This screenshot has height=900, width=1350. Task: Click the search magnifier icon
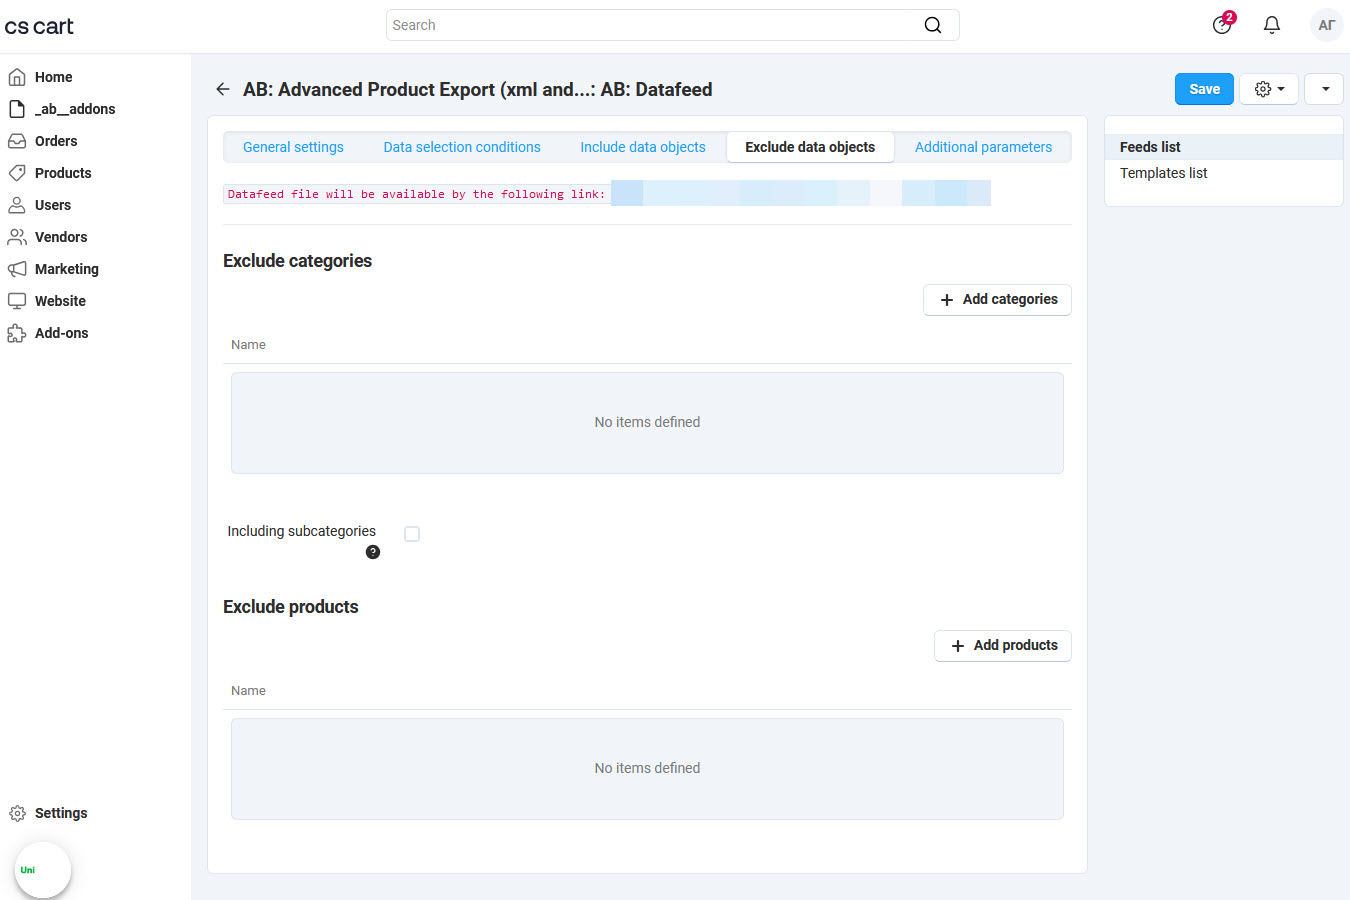pyautogui.click(x=932, y=25)
